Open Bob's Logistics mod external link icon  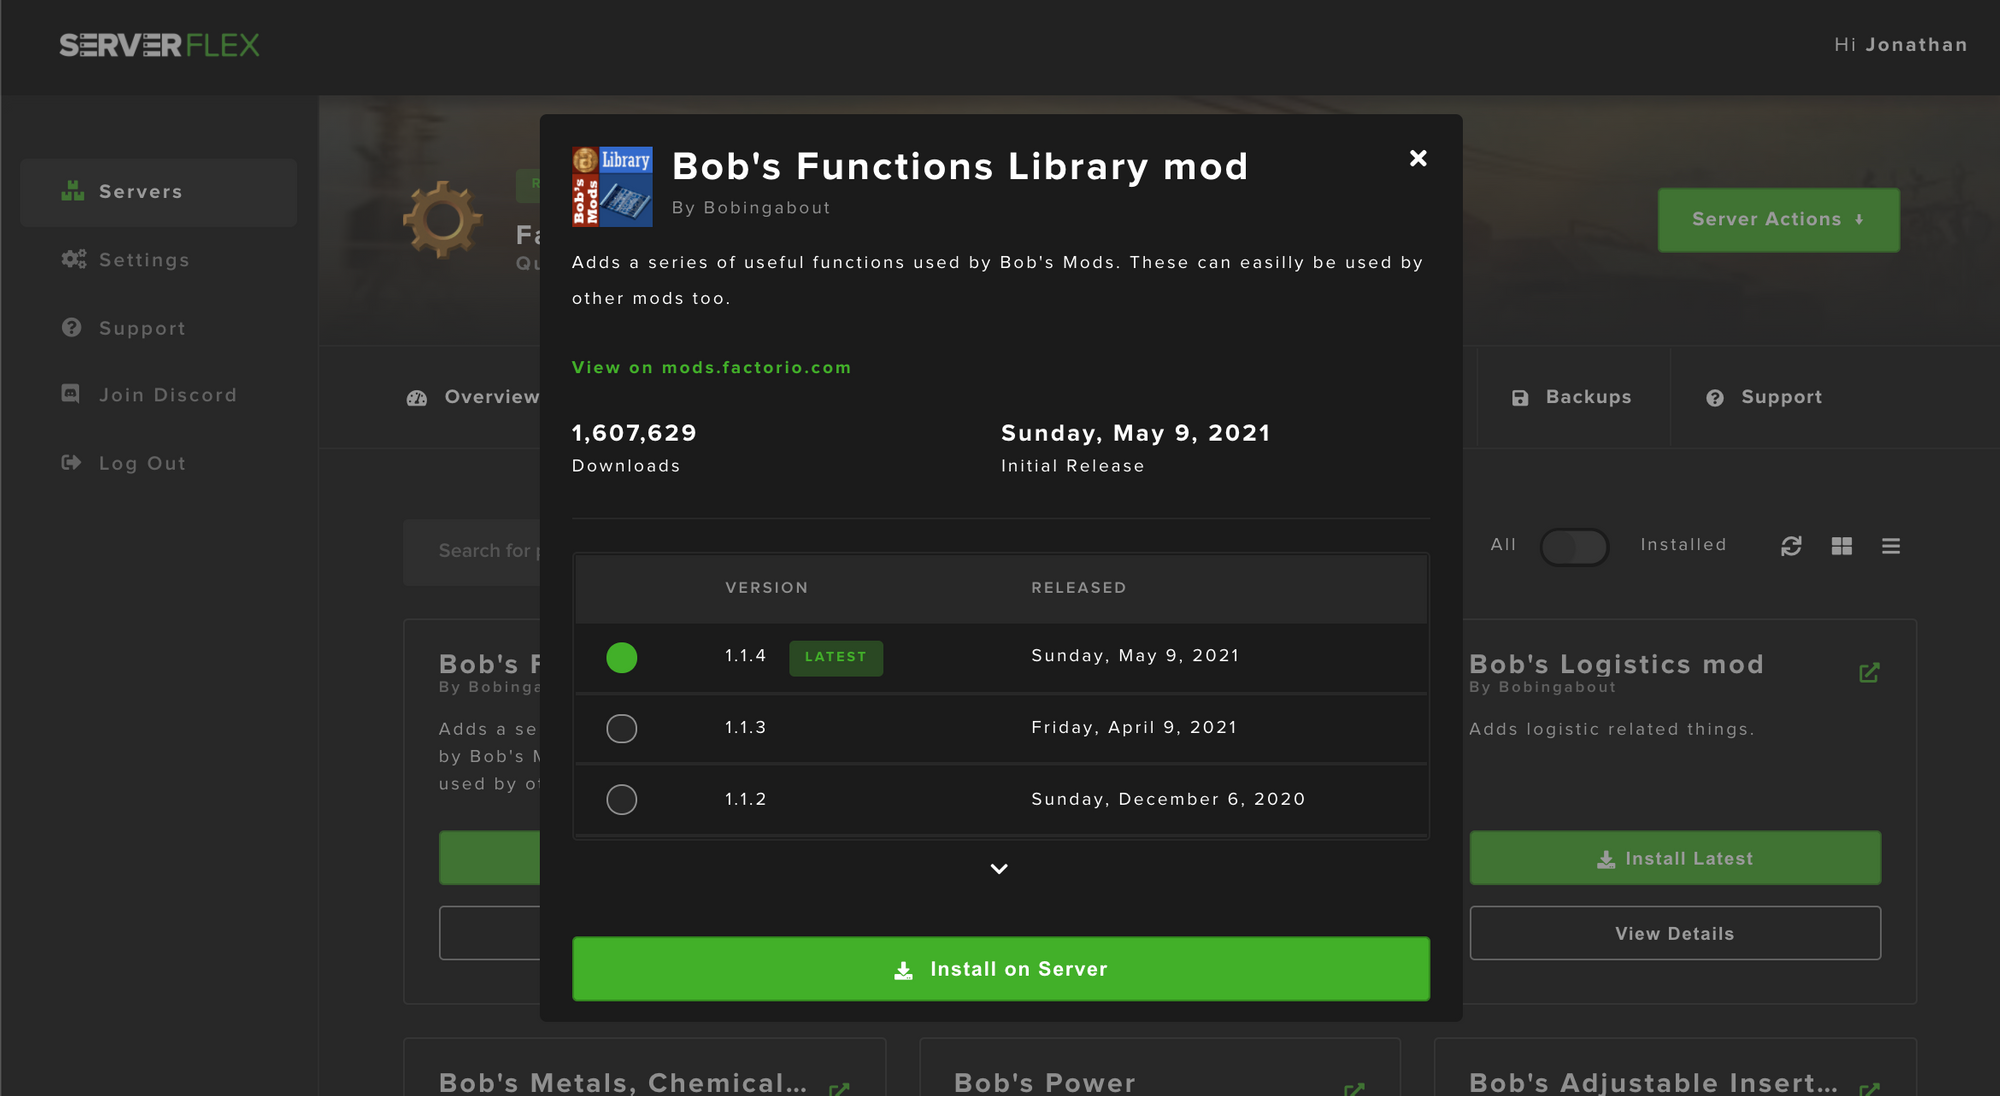coord(1869,673)
